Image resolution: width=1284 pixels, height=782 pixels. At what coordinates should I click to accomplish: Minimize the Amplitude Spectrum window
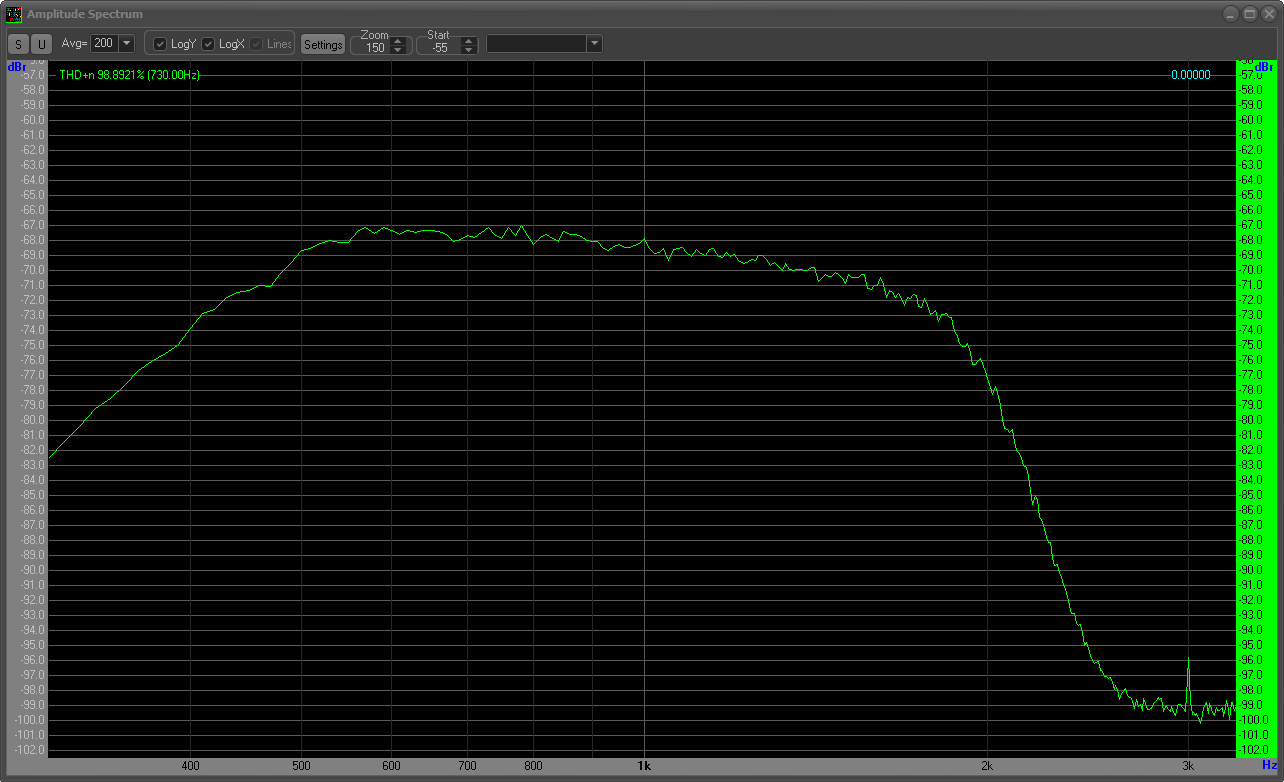click(1230, 14)
